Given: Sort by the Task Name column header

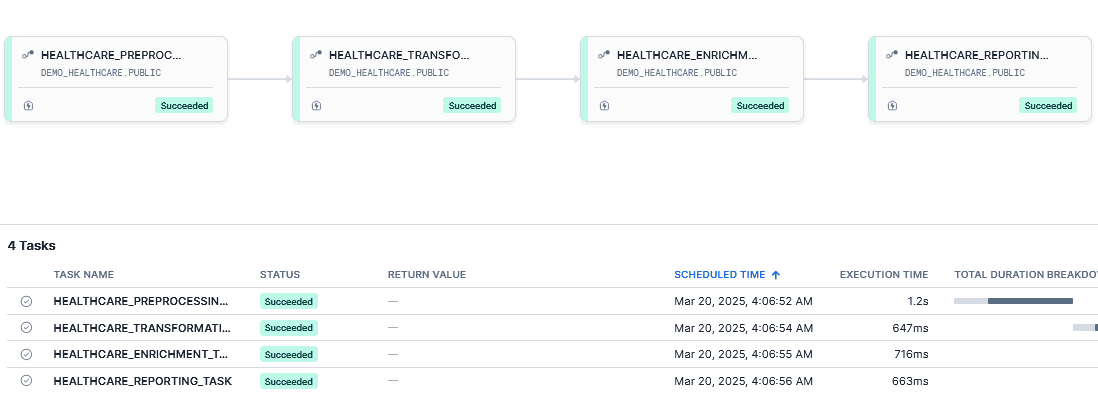Looking at the screenshot, I should tap(83, 274).
